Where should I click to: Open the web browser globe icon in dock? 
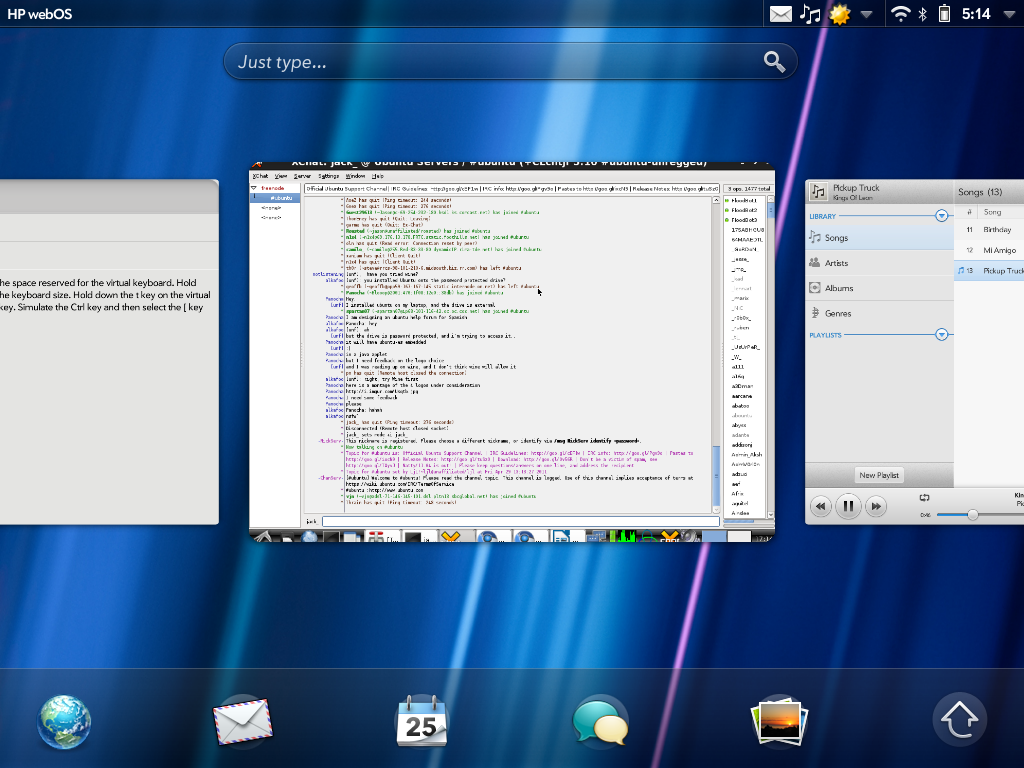click(x=65, y=722)
